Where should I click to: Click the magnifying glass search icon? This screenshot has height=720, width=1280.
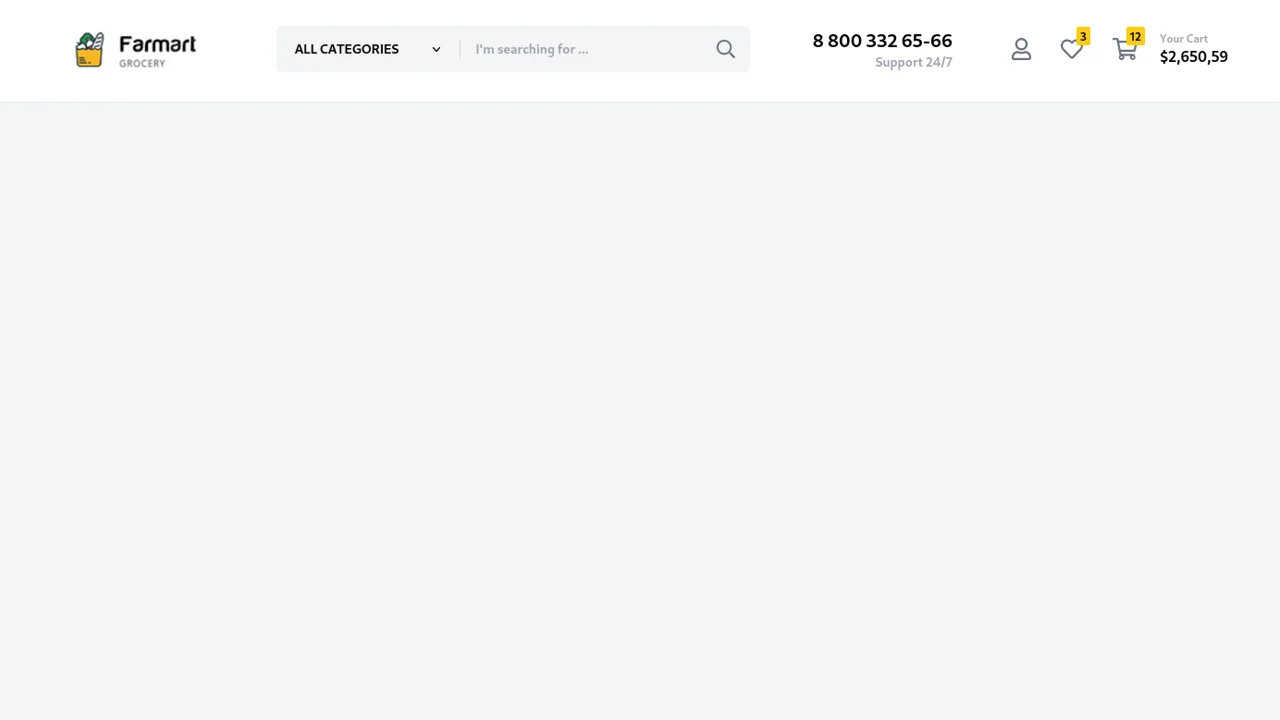(726, 49)
